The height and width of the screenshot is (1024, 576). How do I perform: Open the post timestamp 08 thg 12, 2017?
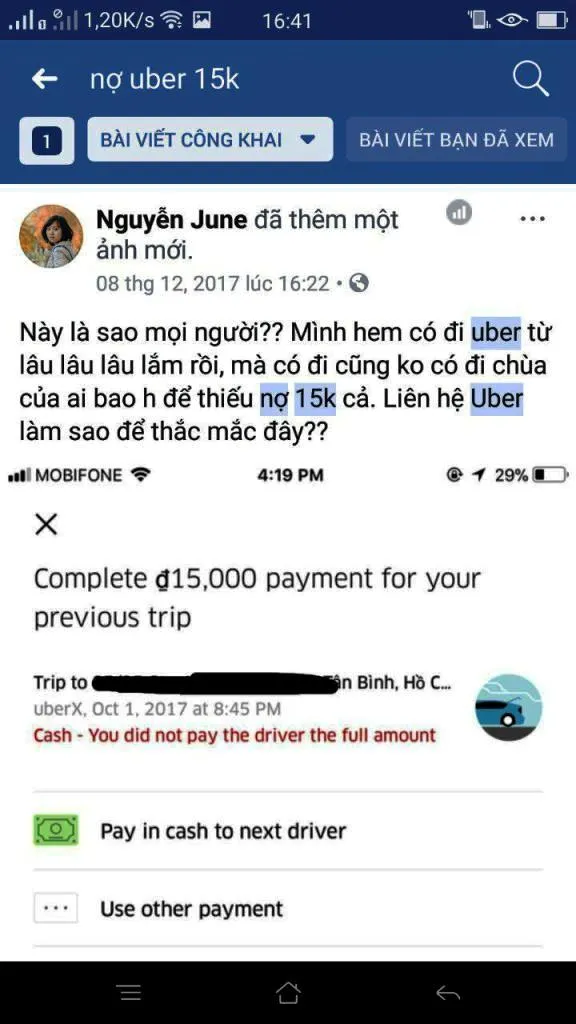coord(213,283)
